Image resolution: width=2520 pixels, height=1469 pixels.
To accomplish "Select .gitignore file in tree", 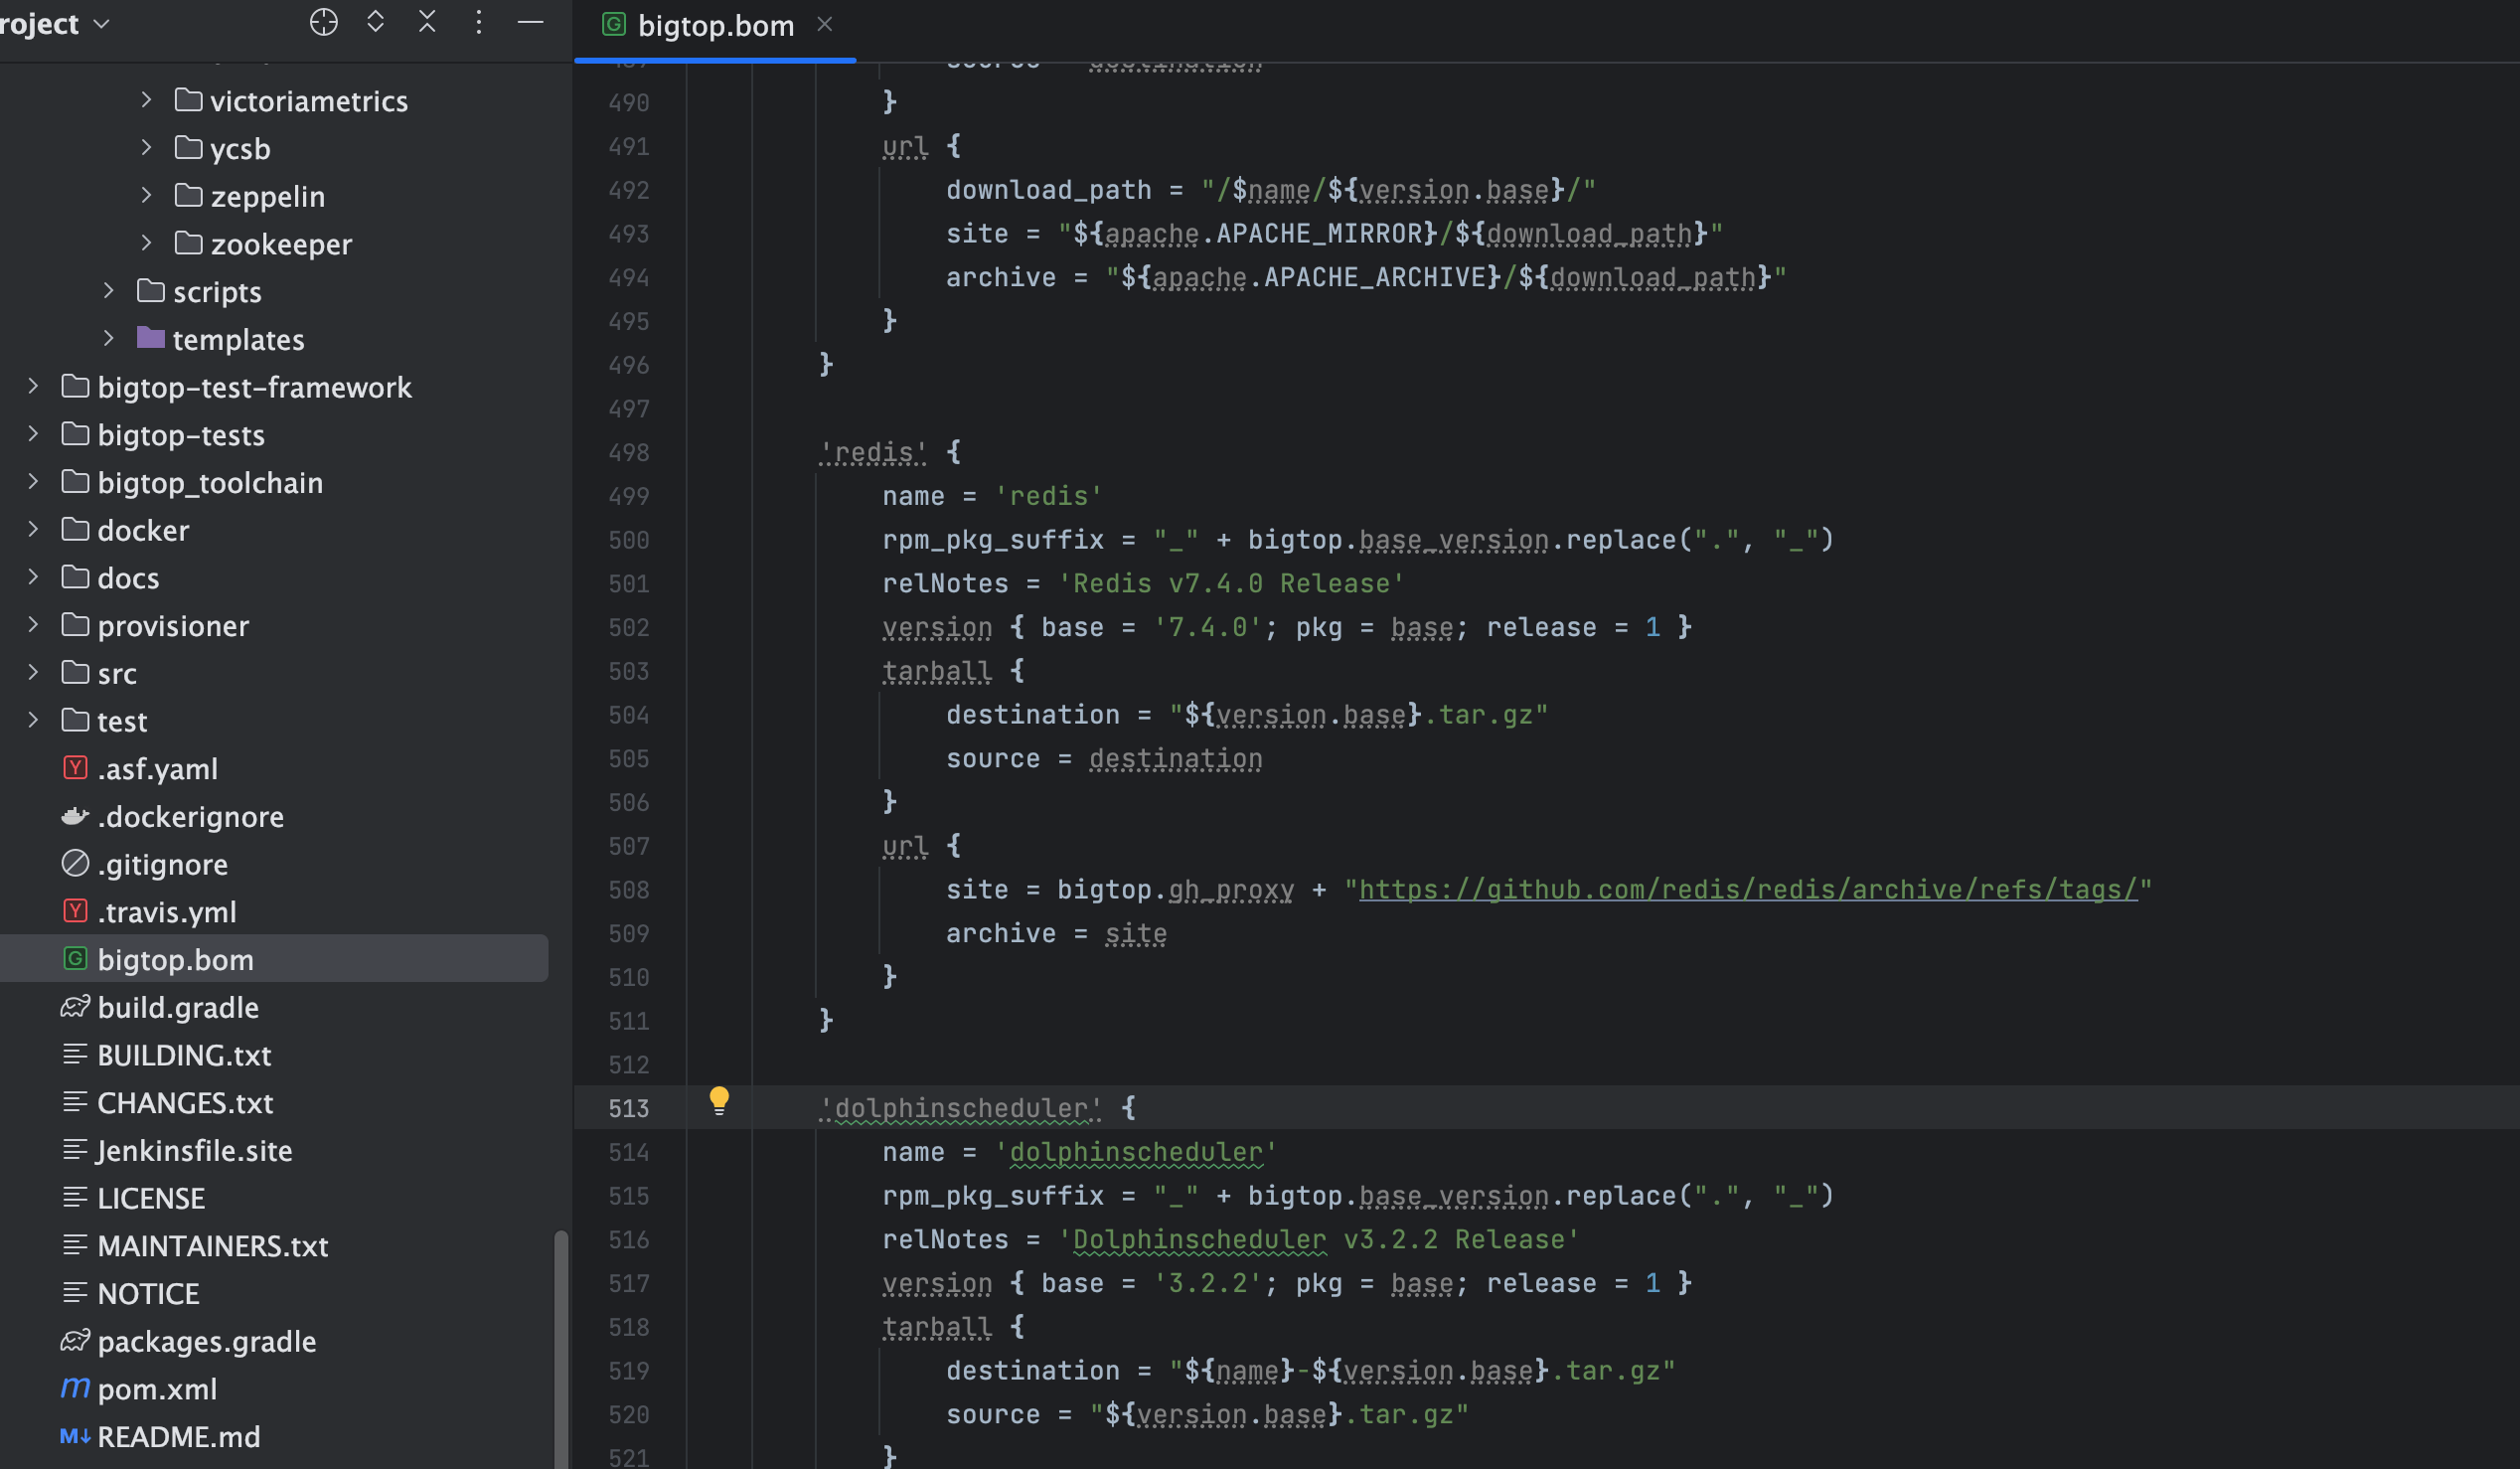I will (162, 864).
